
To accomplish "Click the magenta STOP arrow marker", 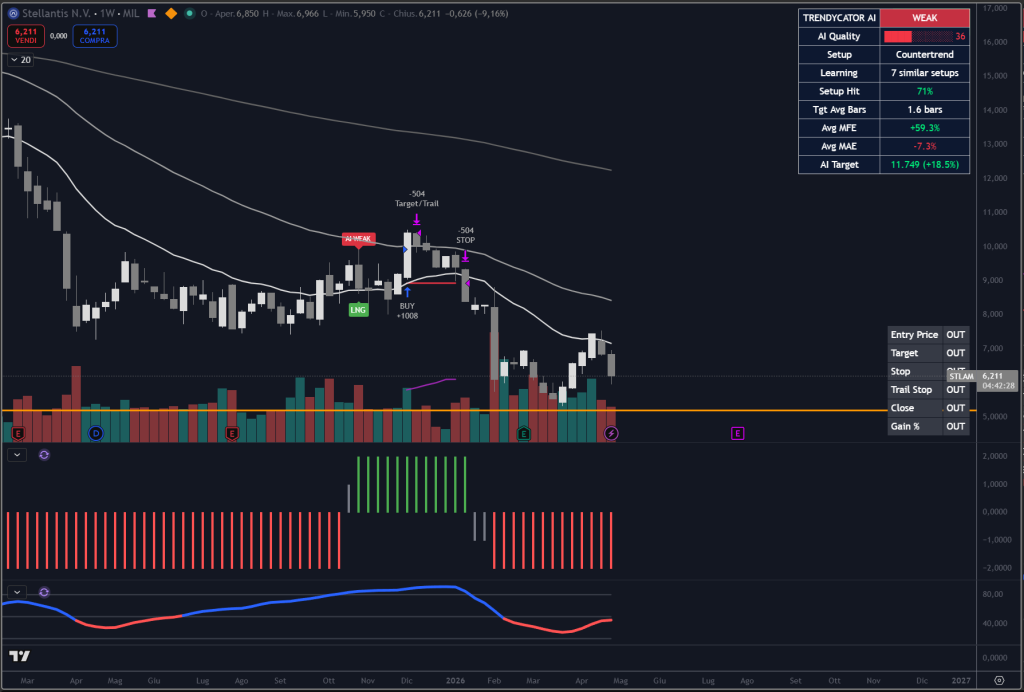I will (465, 255).
